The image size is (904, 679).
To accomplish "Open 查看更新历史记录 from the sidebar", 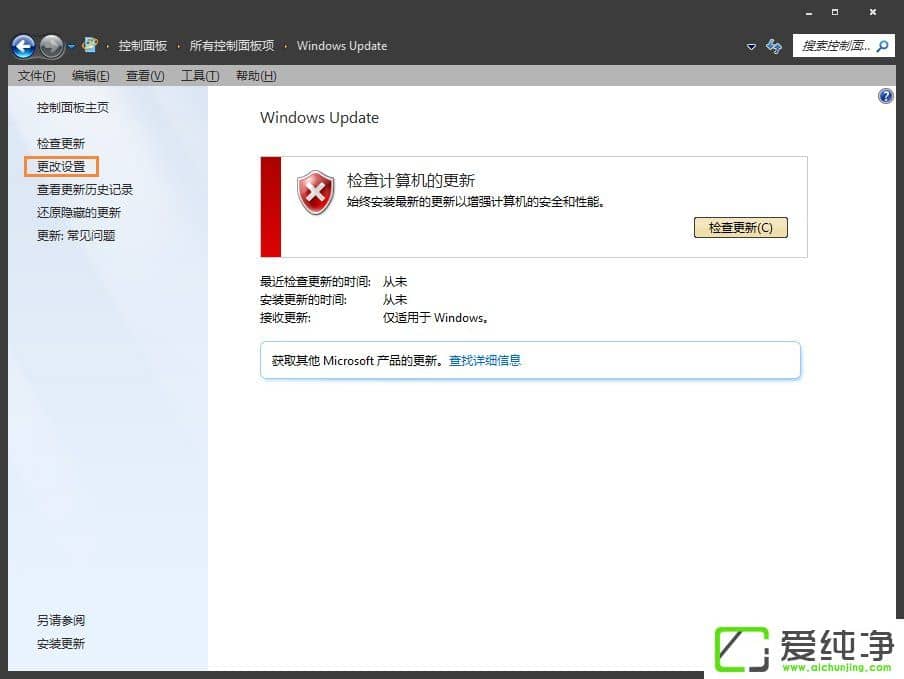I will click(83, 189).
